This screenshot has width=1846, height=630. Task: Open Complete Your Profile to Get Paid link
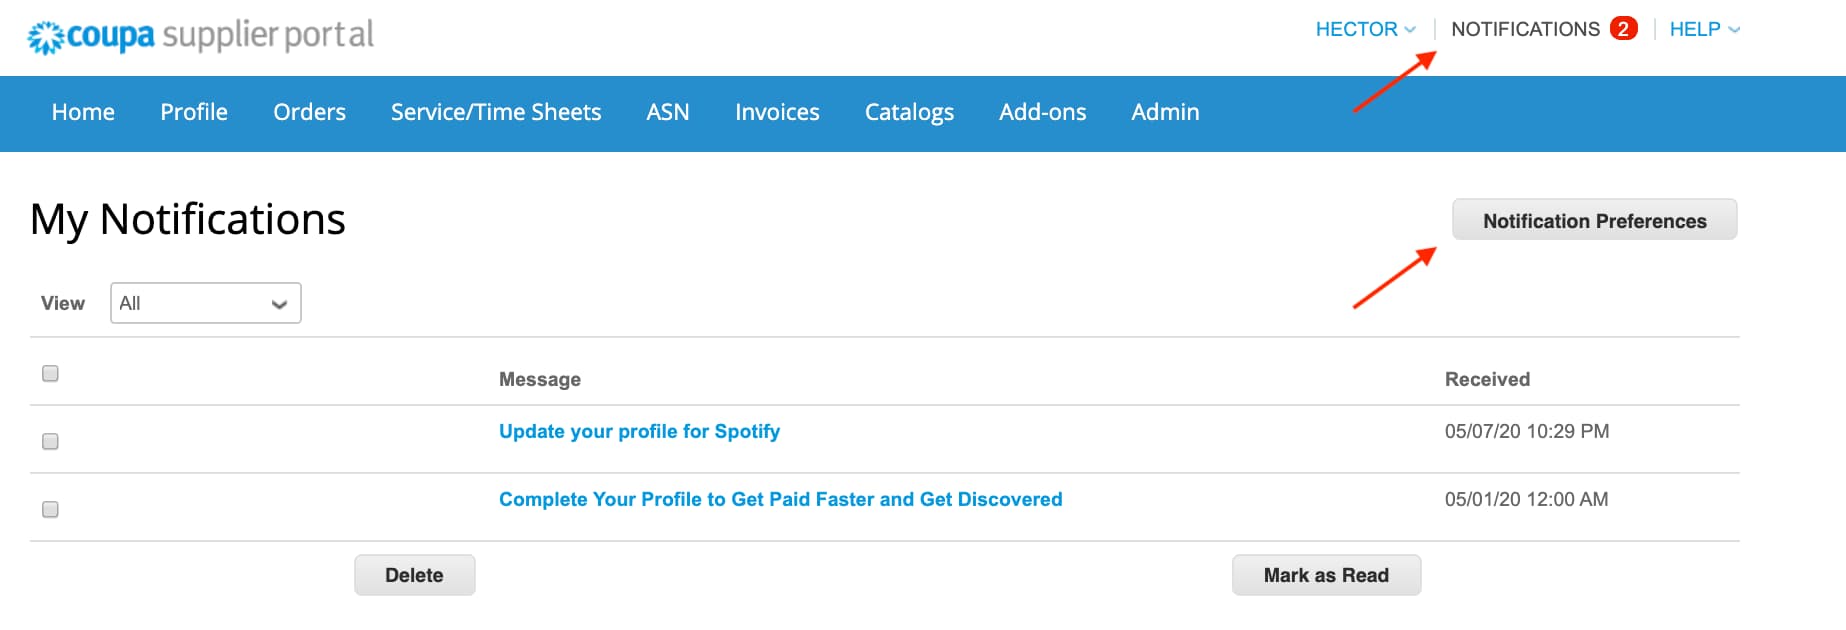tap(780, 499)
